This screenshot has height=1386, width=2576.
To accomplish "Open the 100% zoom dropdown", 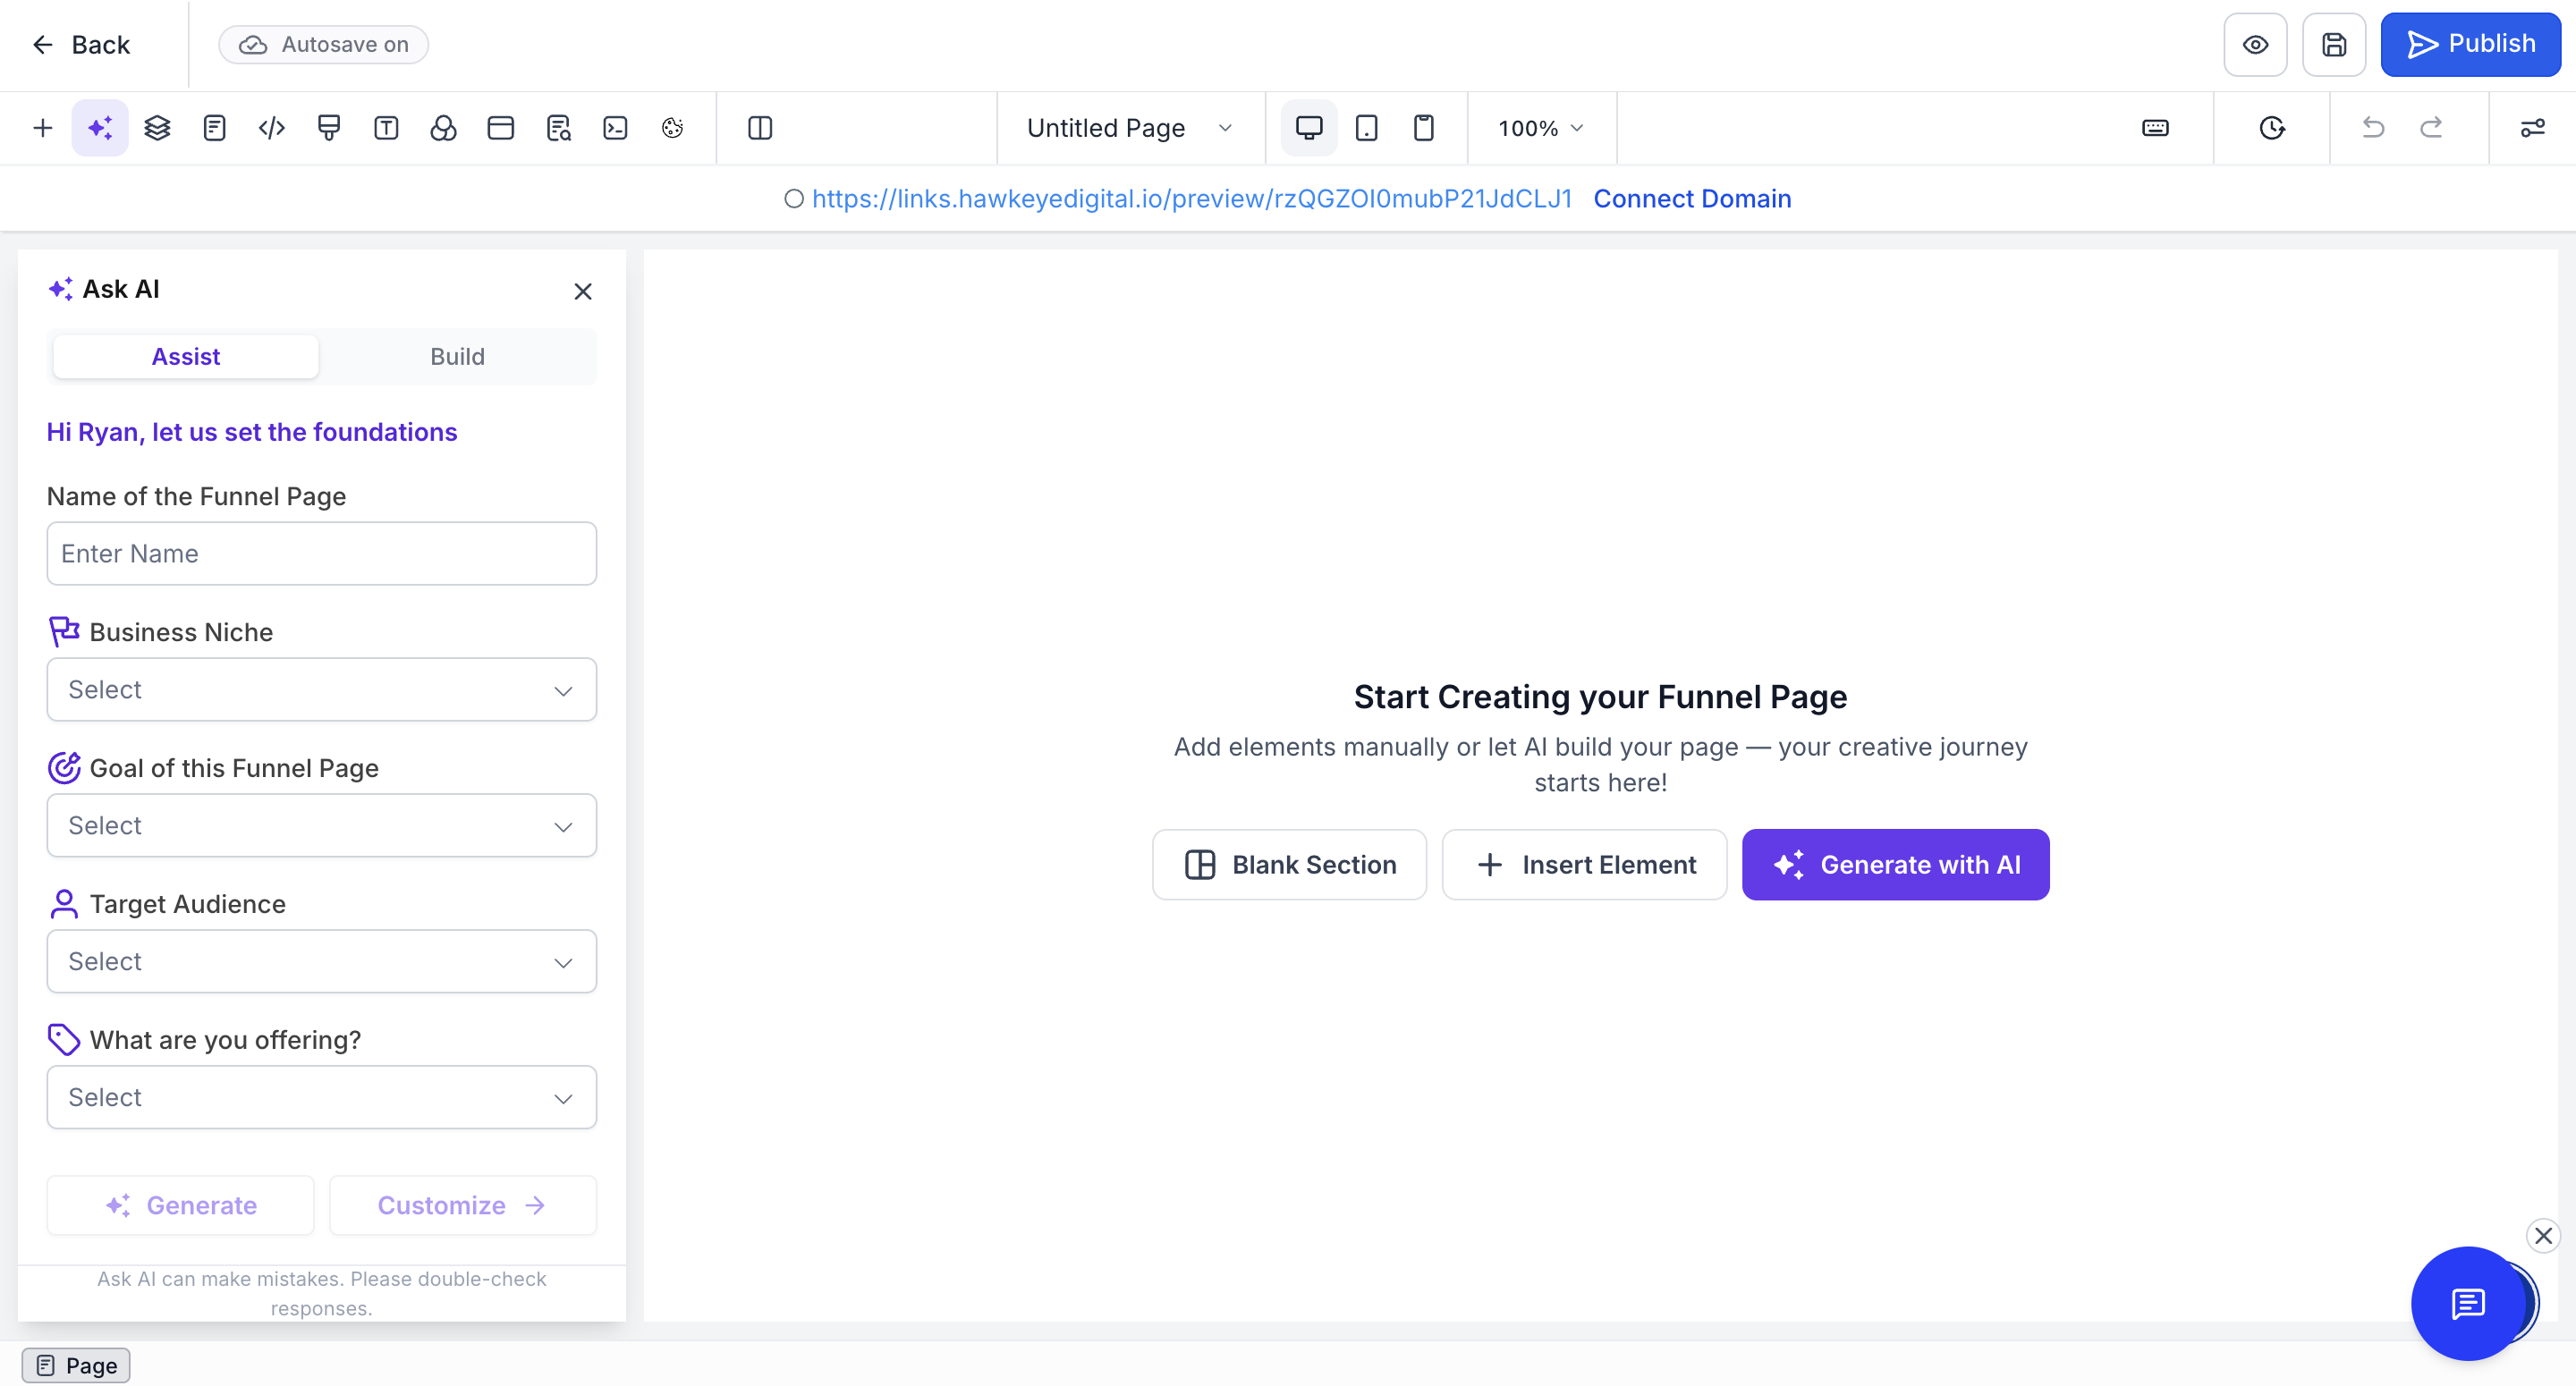I will click(1541, 128).
